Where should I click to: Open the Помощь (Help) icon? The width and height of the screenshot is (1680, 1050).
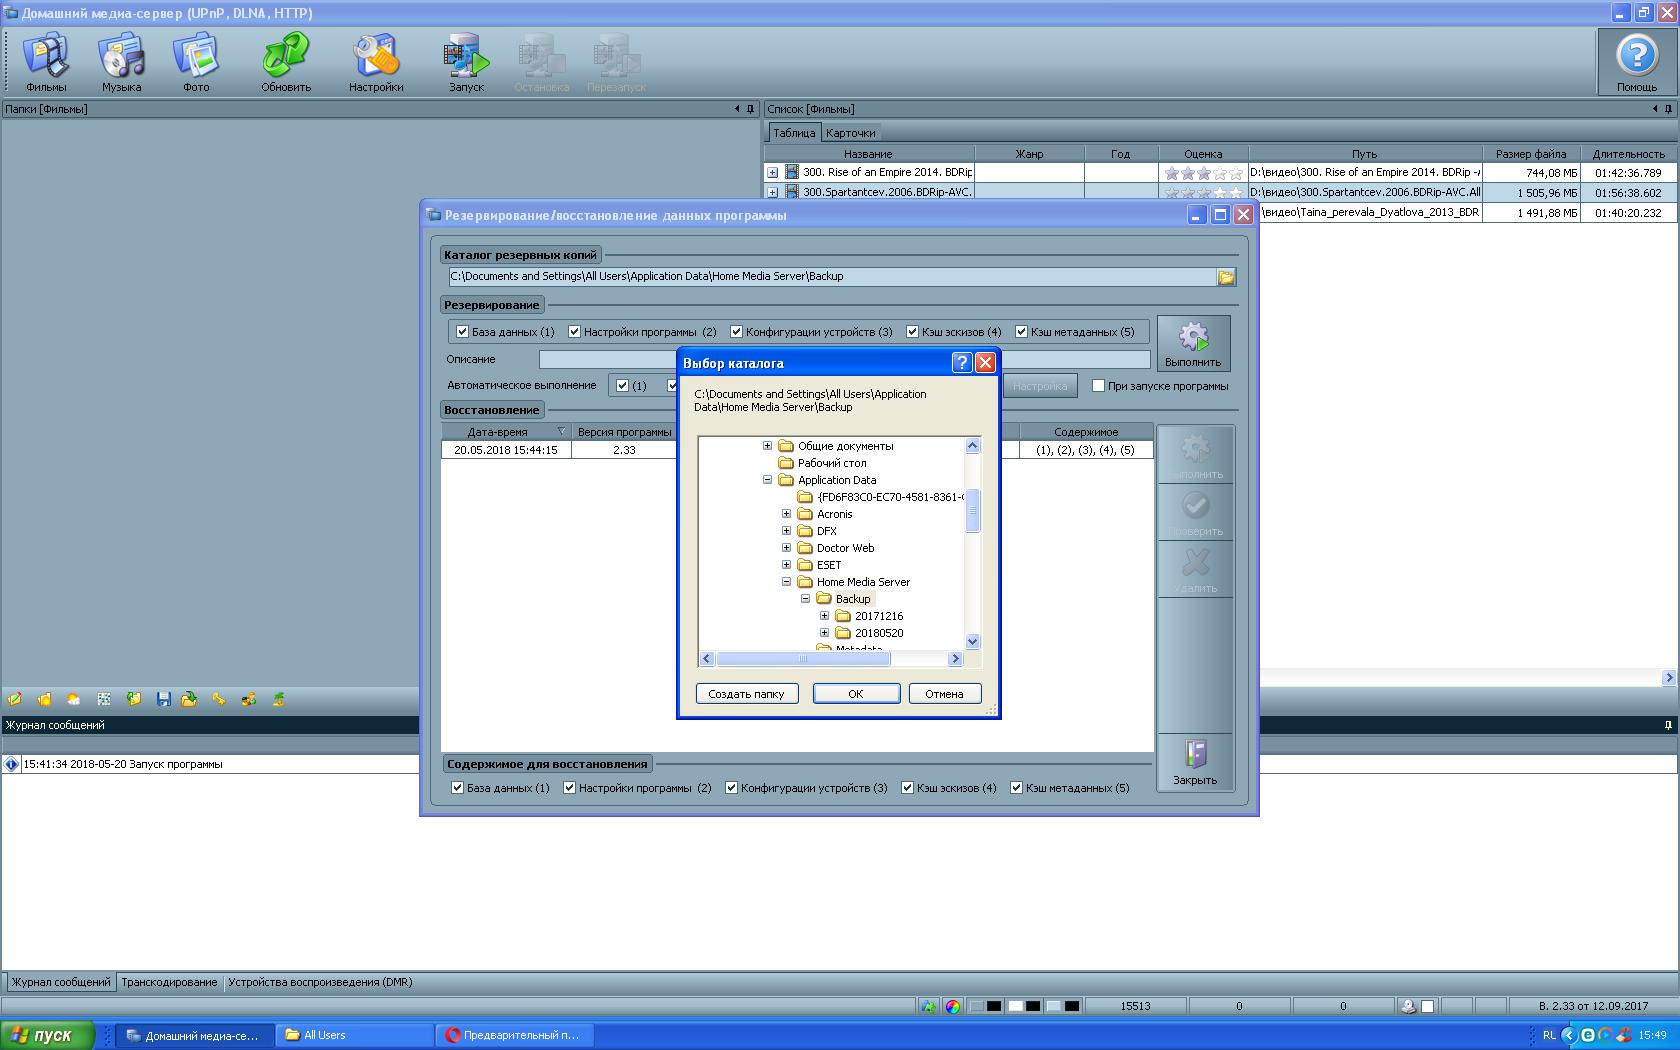click(x=1636, y=62)
